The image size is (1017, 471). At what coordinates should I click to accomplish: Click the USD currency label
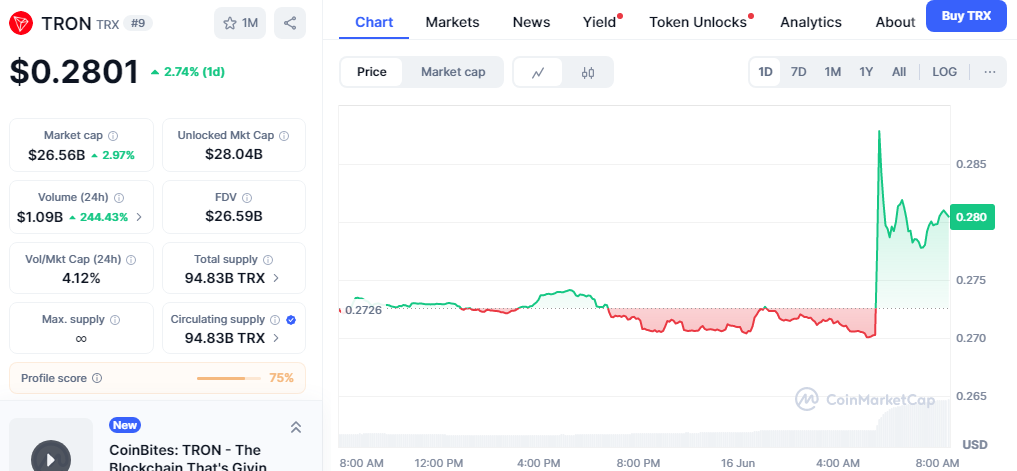click(x=975, y=445)
